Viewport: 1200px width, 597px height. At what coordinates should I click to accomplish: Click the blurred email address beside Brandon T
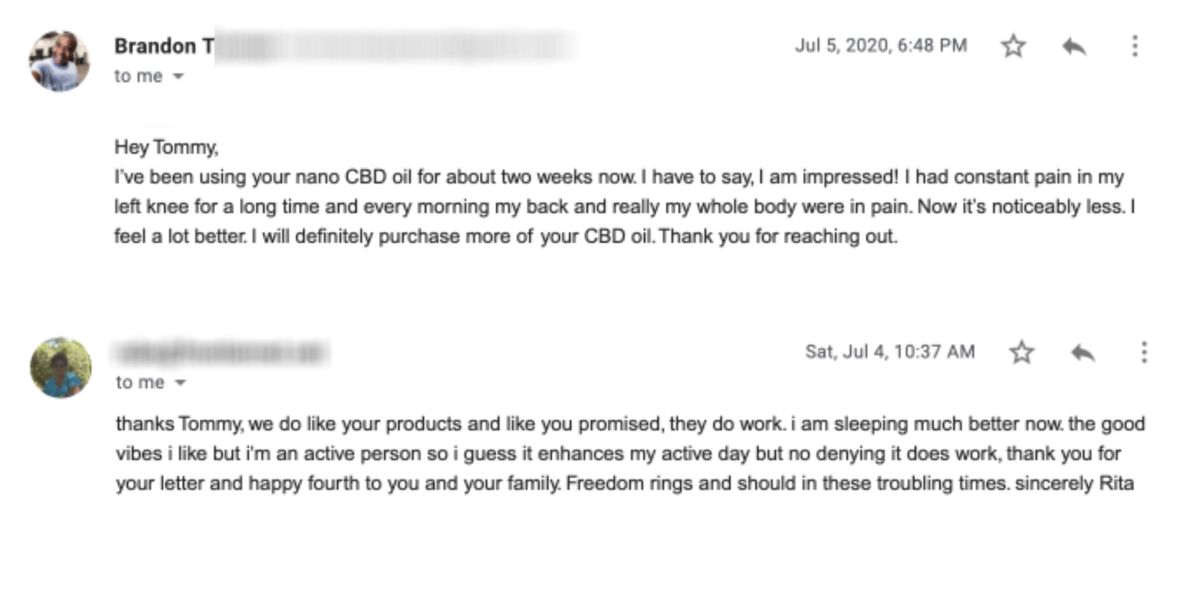click(395, 46)
